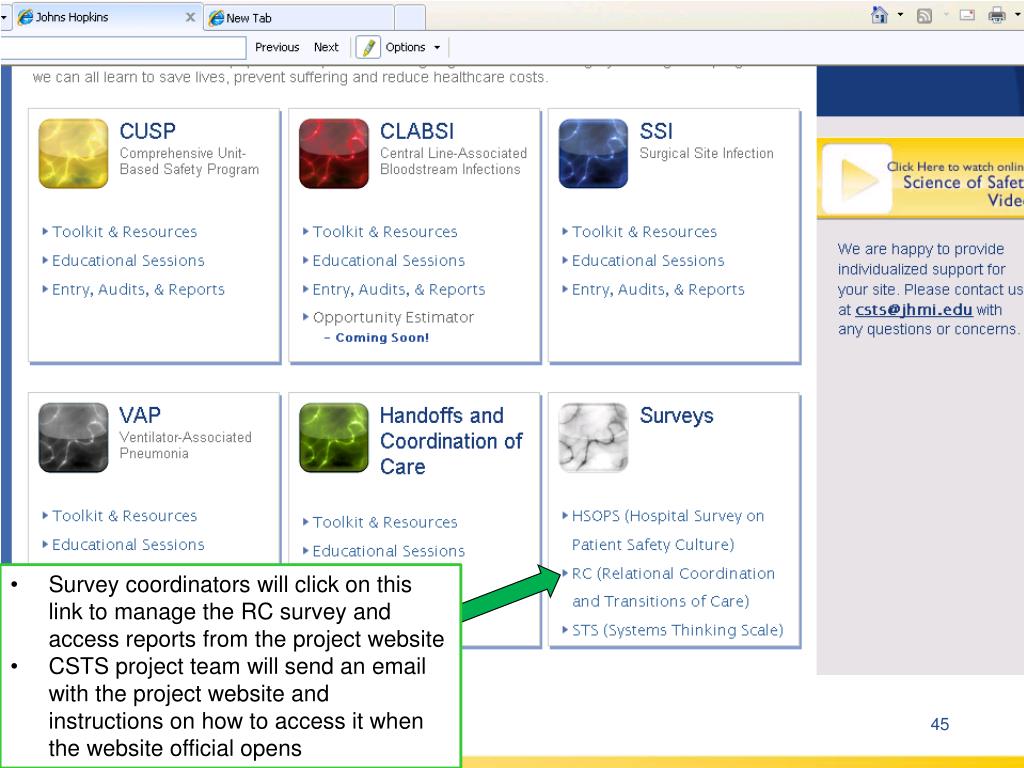The height and width of the screenshot is (768, 1024).
Task: Click the RSS feeds icon
Action: click(924, 16)
